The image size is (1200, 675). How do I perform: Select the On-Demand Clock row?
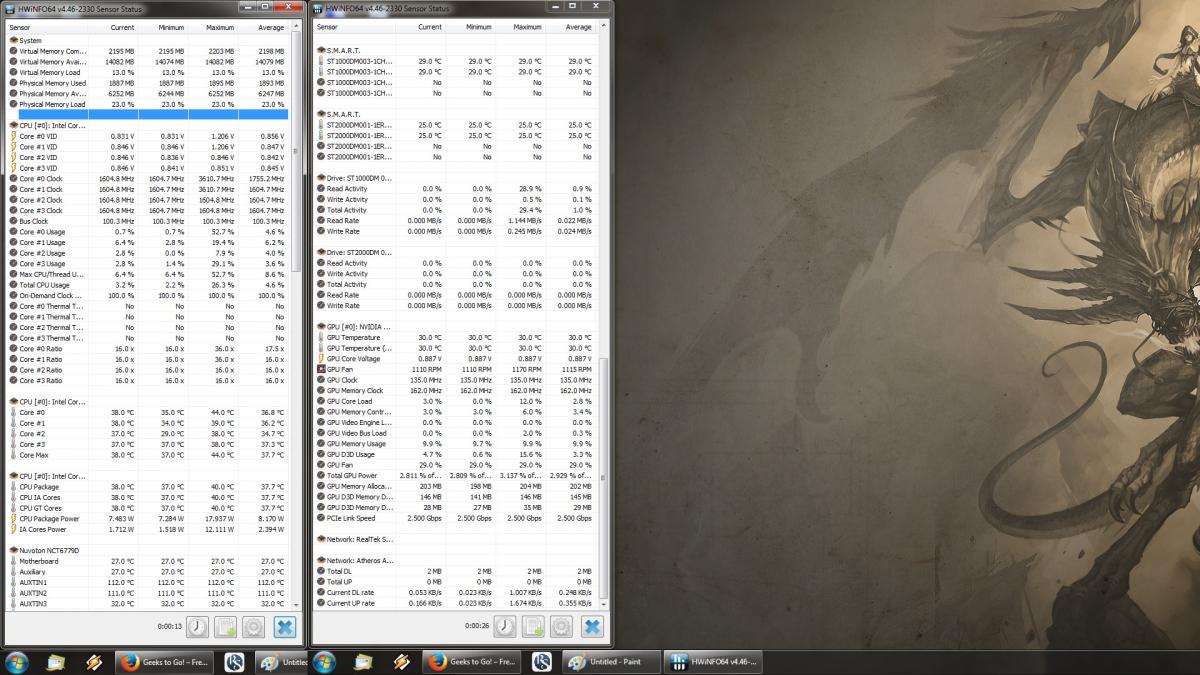148,295
